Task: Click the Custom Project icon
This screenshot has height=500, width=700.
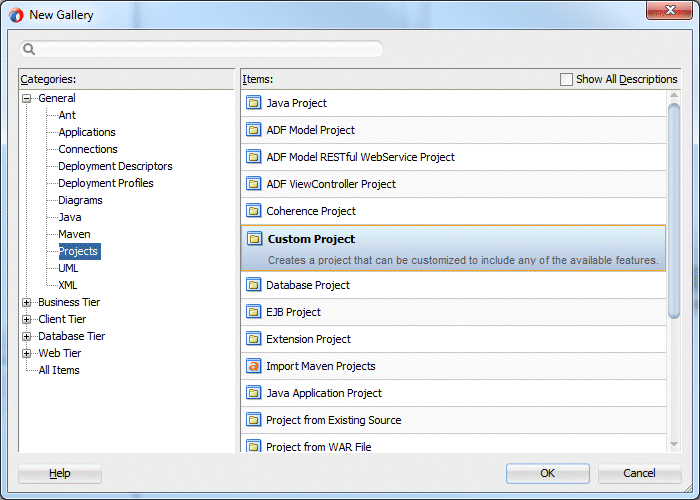Action: (x=255, y=239)
